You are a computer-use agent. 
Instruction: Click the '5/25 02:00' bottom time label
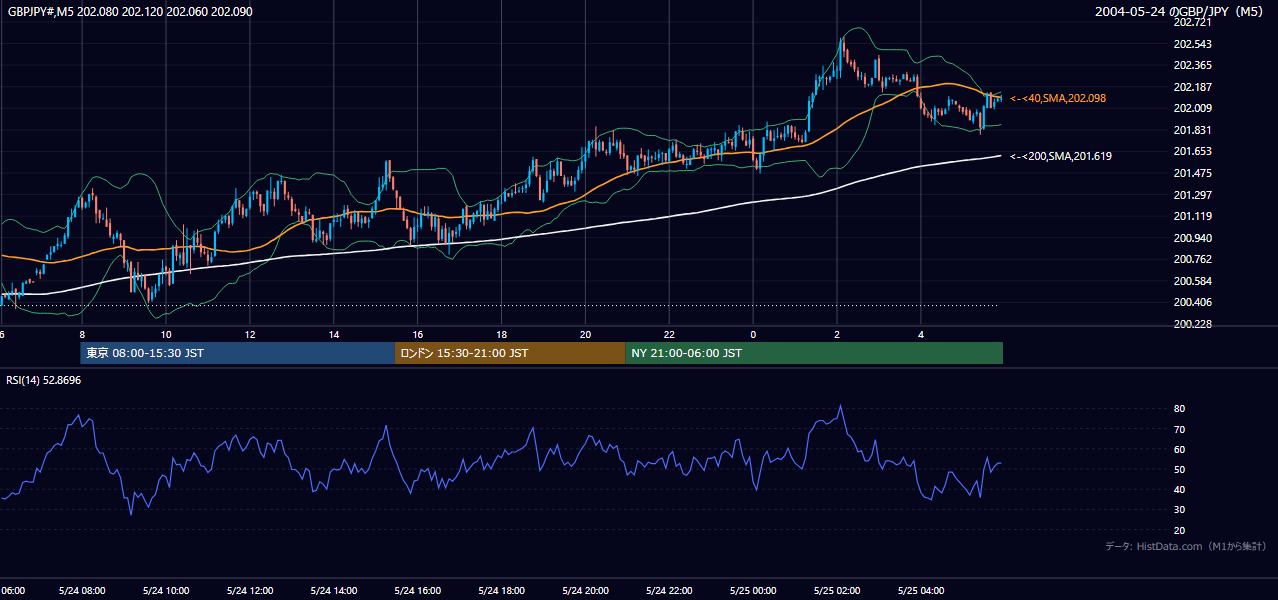point(837,591)
